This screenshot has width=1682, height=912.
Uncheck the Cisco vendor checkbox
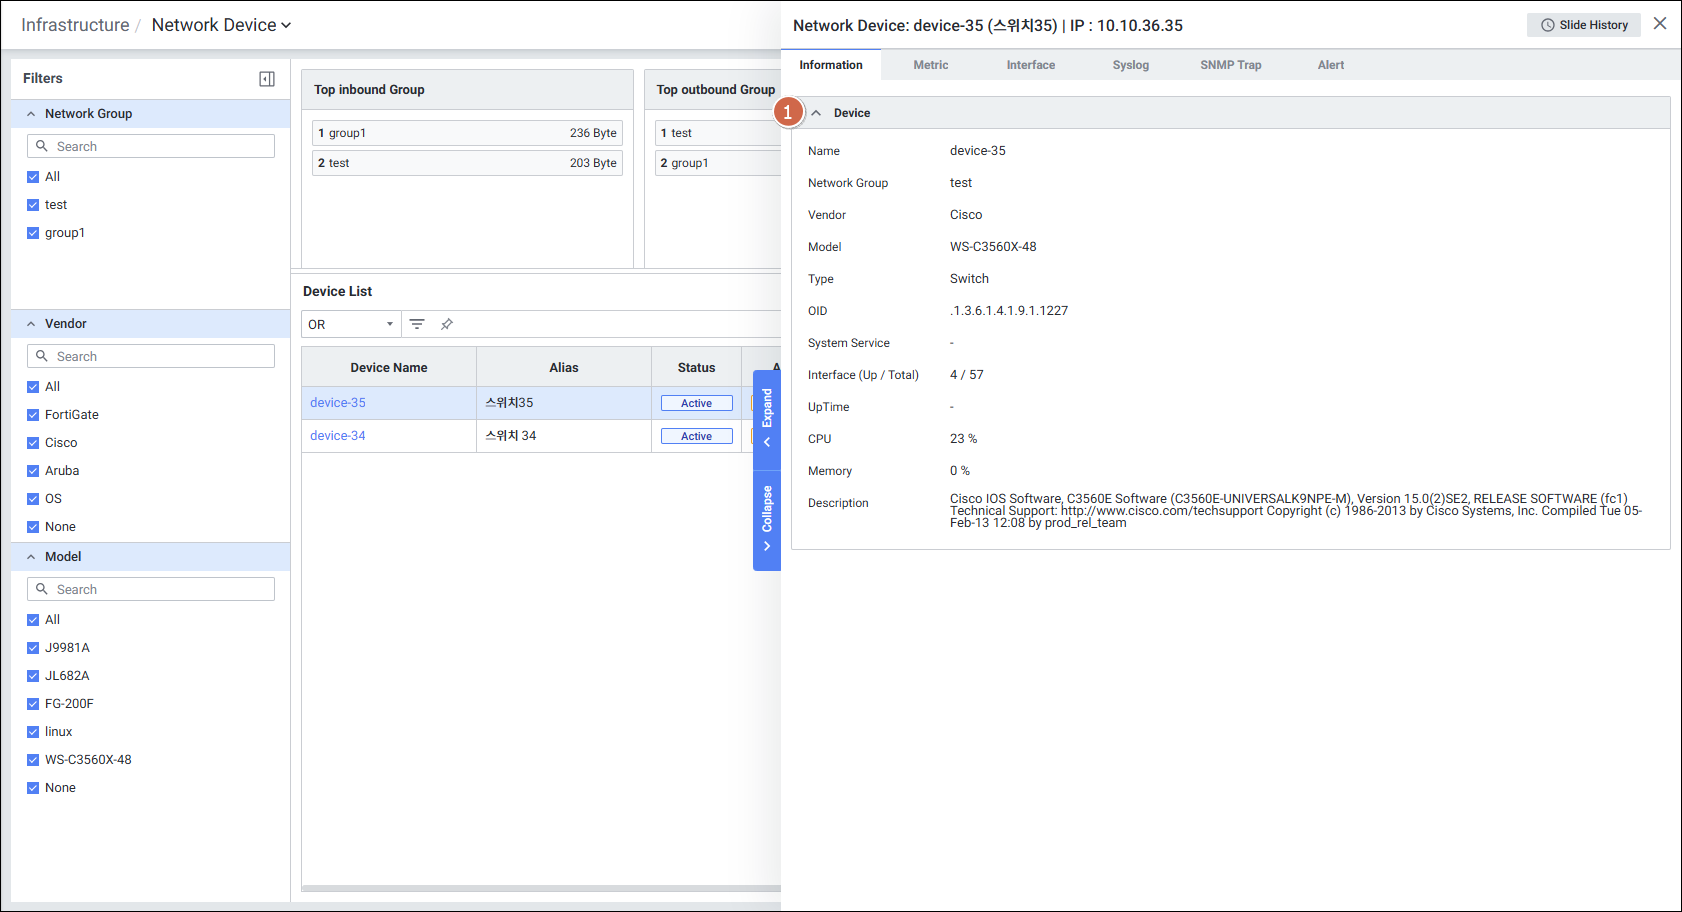(x=33, y=443)
